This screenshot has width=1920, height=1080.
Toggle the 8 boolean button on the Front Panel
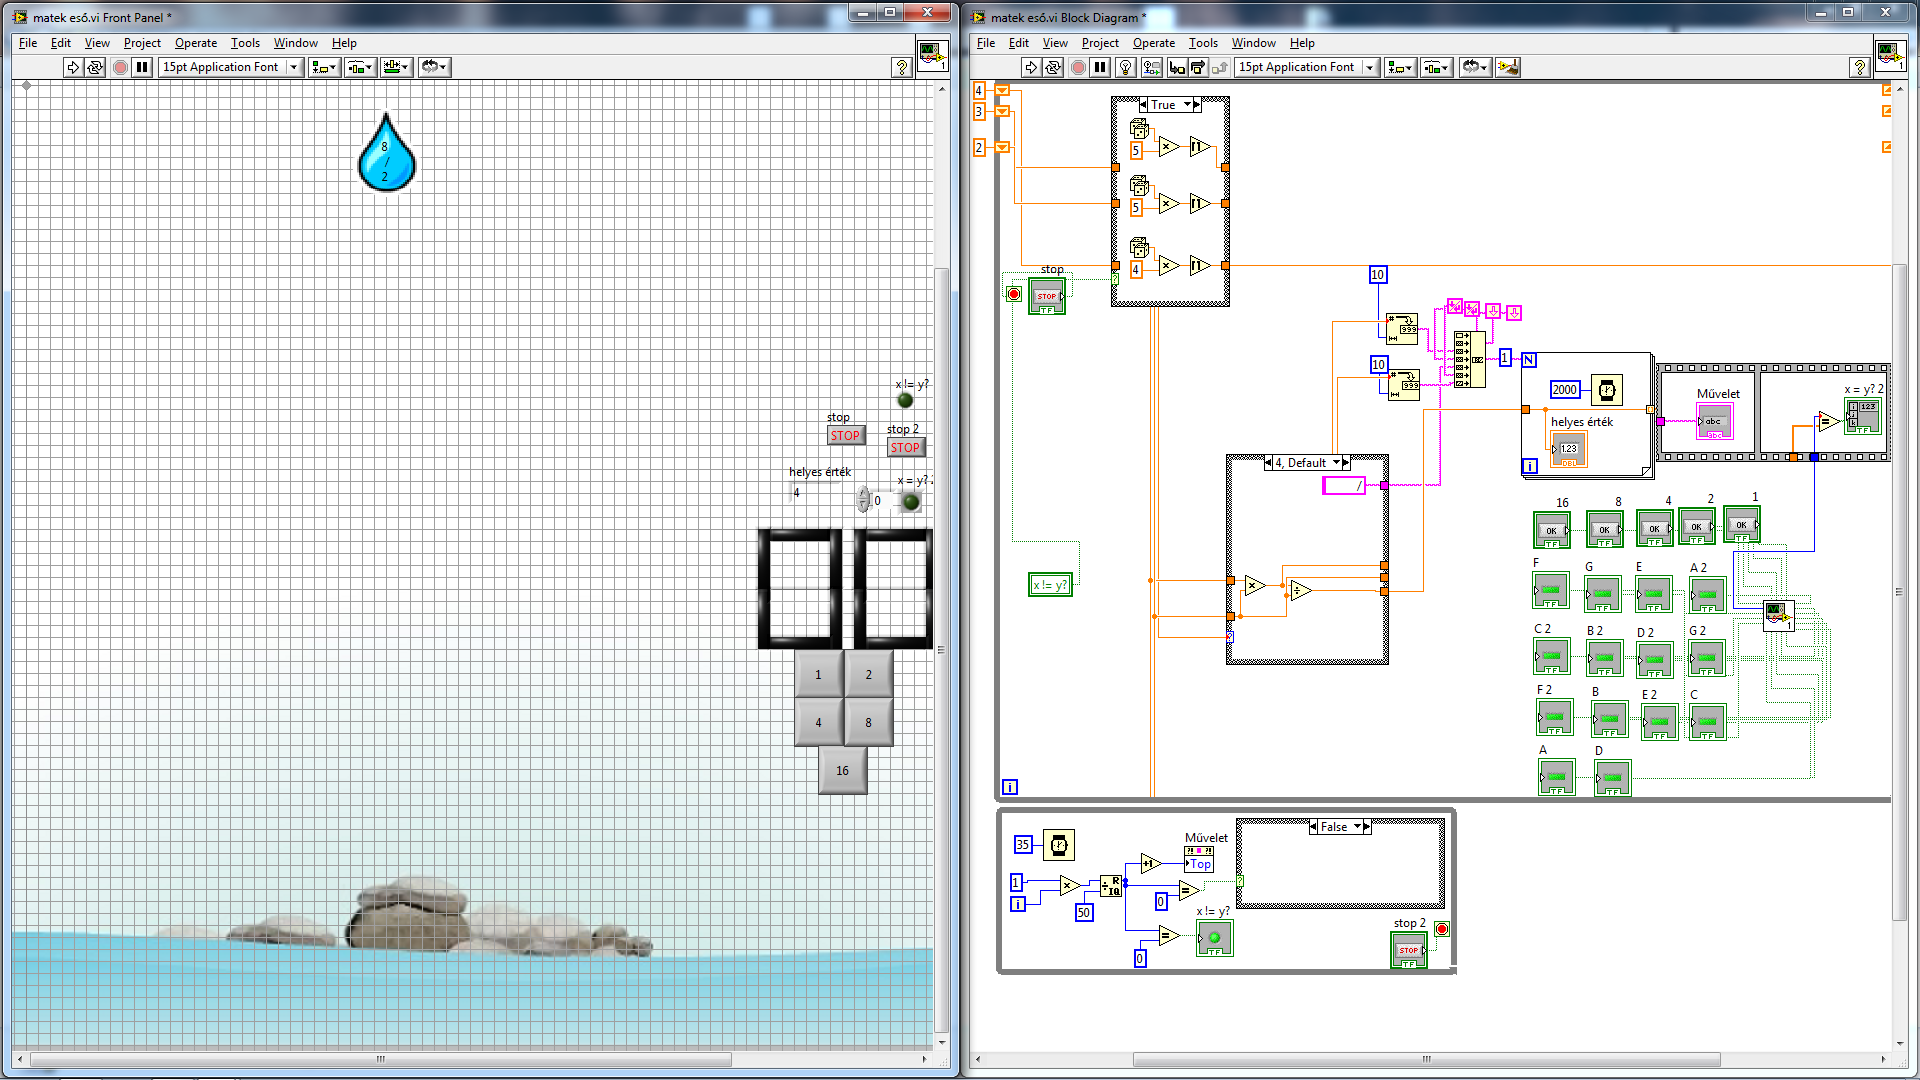coord(868,722)
